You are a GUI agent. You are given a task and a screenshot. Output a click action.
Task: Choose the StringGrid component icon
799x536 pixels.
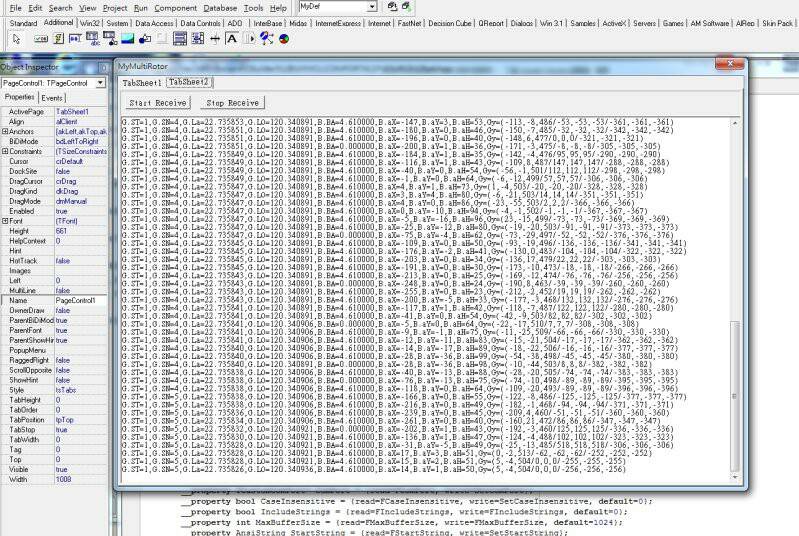(92, 39)
